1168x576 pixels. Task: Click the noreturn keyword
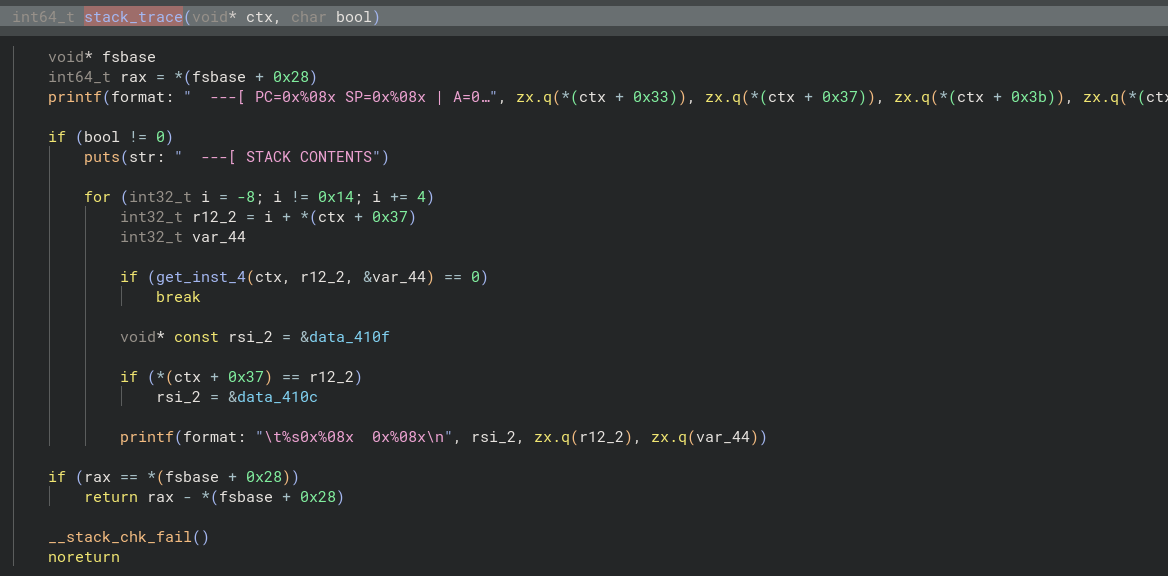tap(84, 557)
